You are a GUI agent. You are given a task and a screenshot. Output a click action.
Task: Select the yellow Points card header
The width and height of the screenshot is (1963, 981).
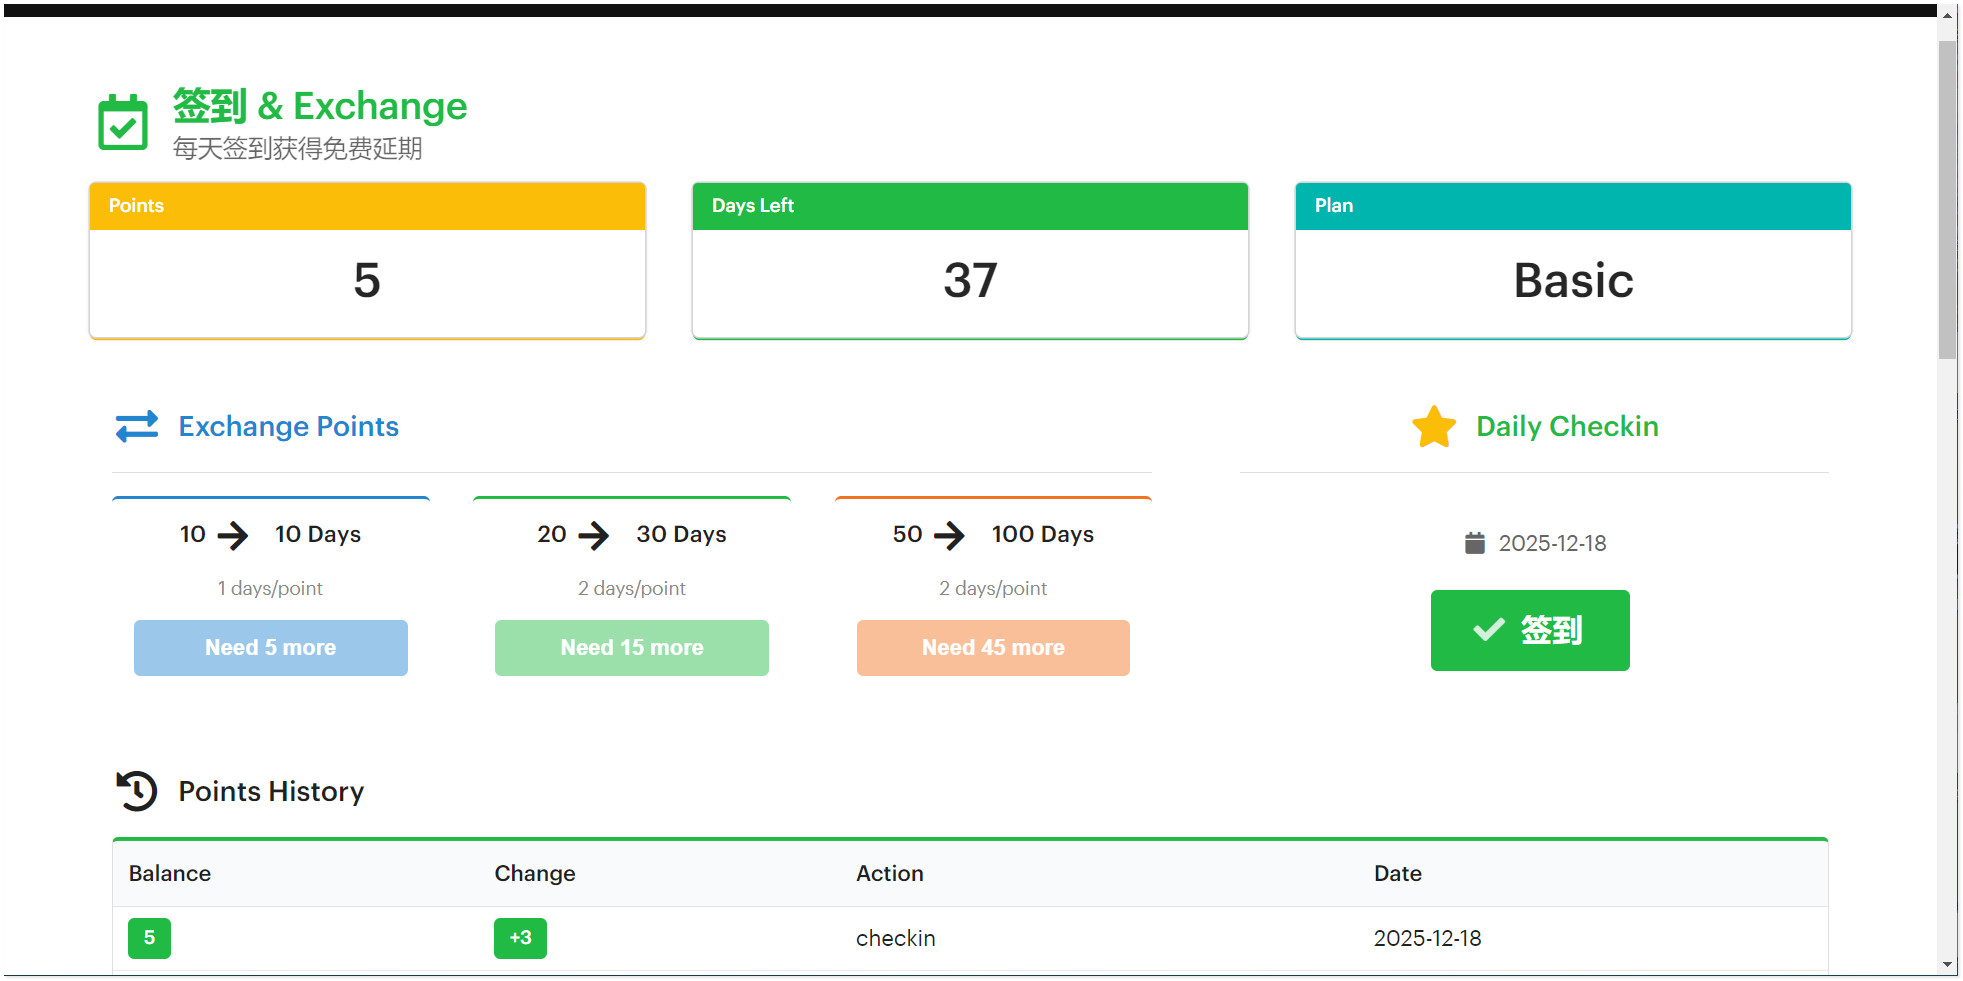point(367,206)
